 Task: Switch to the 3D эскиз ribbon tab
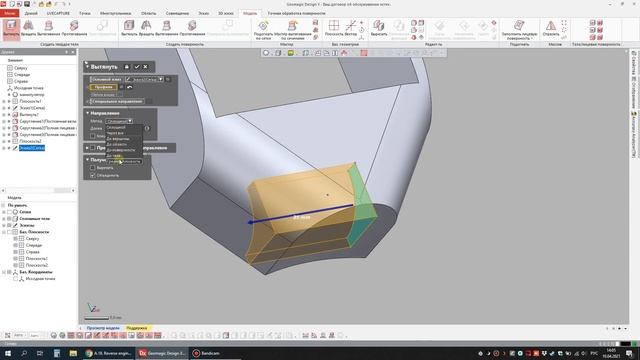tap(226, 13)
